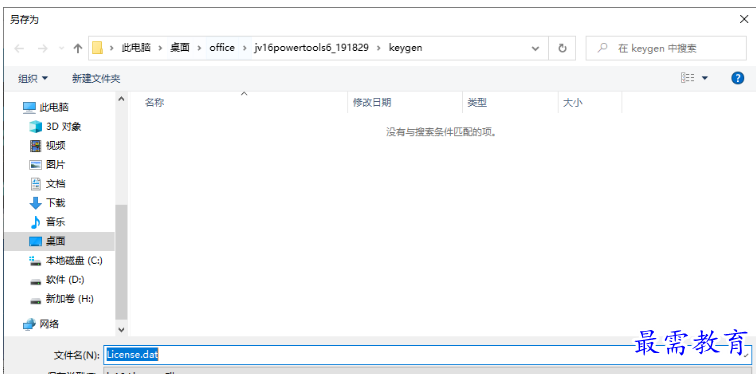The height and width of the screenshot is (374, 756).
Task: Go forward with the forward arrow
Action: (42, 48)
